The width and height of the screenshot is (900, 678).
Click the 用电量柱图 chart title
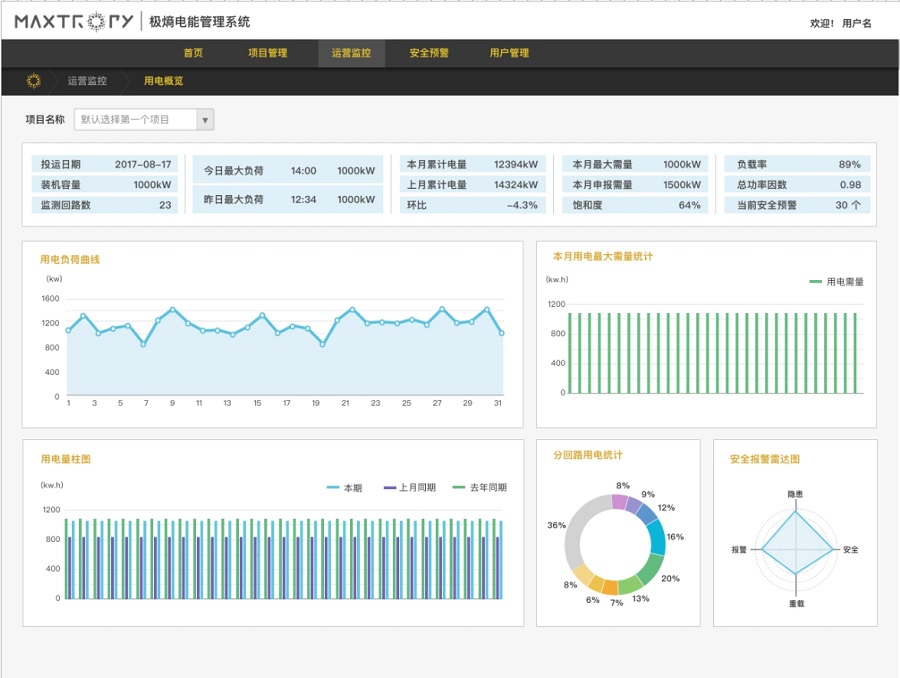click(x=65, y=459)
